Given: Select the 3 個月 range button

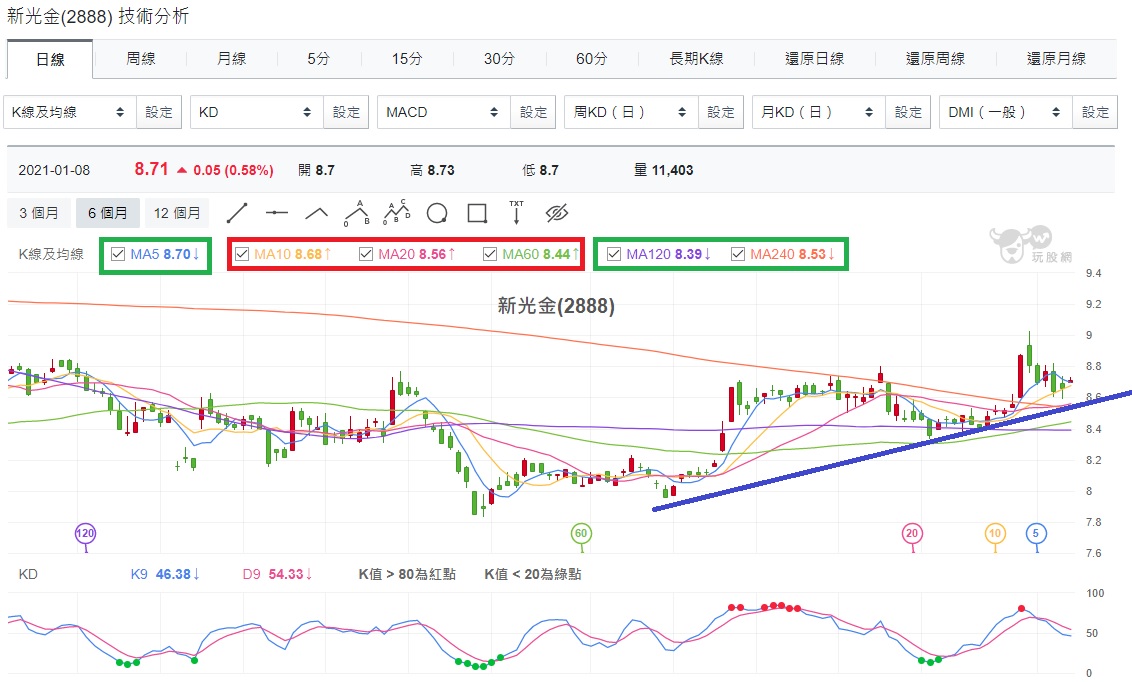Looking at the screenshot, I should pyautogui.click(x=39, y=213).
